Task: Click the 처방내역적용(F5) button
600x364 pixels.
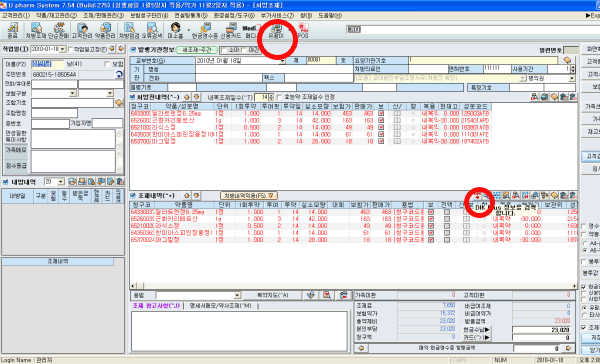Action: [x=248, y=196]
